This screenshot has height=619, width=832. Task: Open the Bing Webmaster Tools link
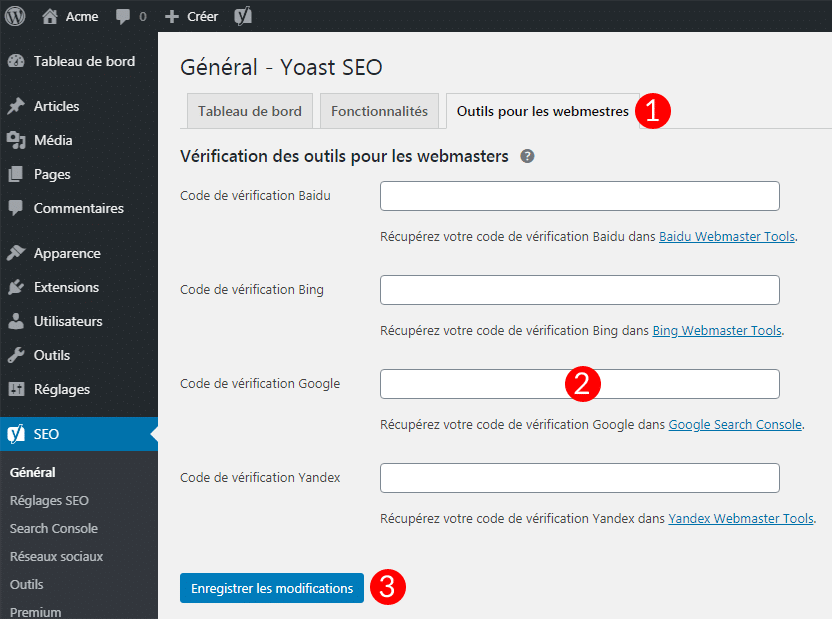[717, 330]
